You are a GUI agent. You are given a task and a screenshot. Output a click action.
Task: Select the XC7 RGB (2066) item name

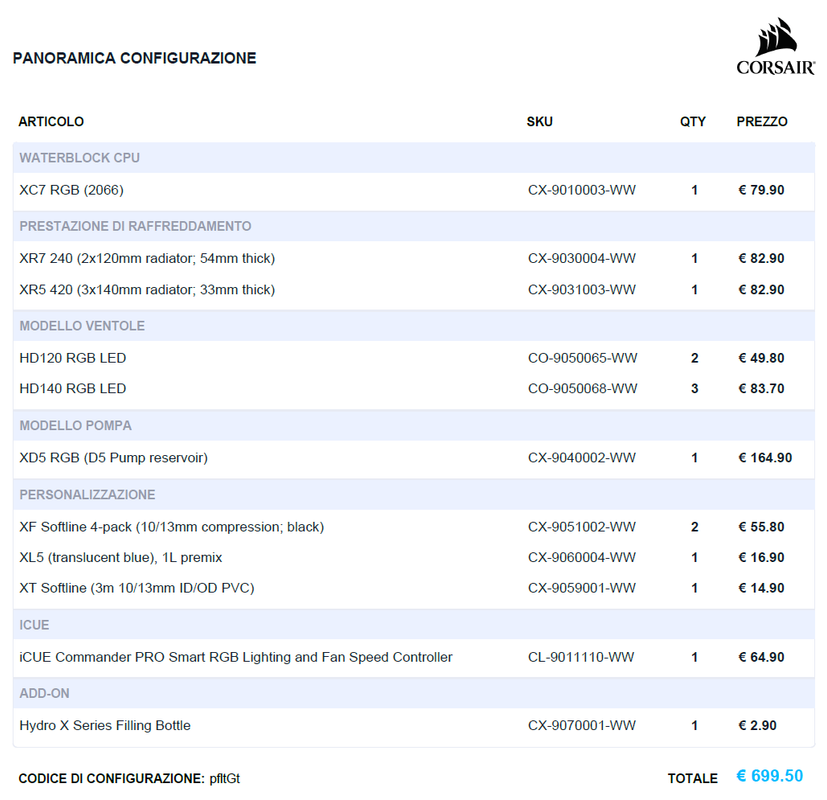click(x=72, y=190)
